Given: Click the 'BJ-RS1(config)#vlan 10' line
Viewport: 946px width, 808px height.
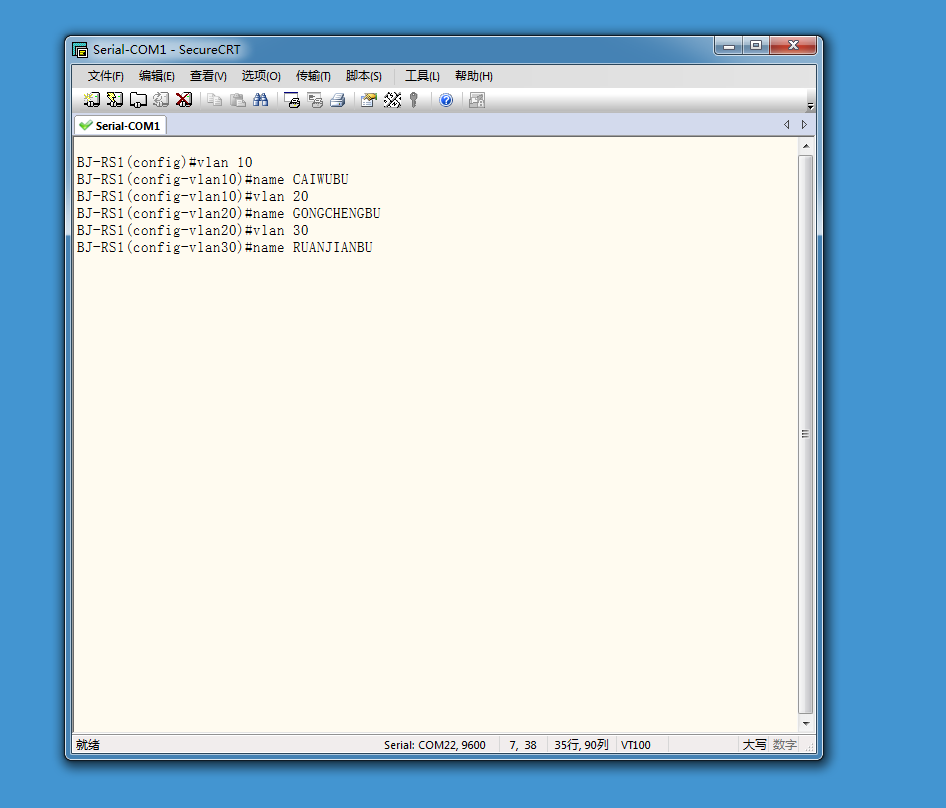Looking at the screenshot, I should (x=165, y=163).
